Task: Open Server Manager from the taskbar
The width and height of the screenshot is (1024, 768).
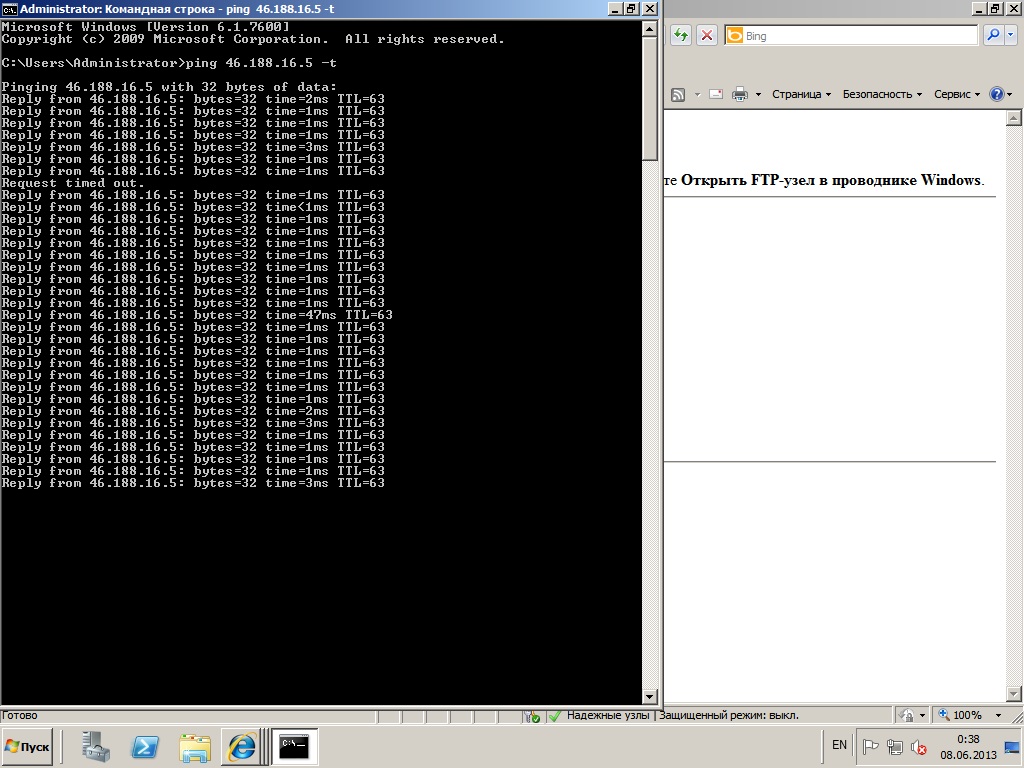Action: pyautogui.click(x=96, y=745)
